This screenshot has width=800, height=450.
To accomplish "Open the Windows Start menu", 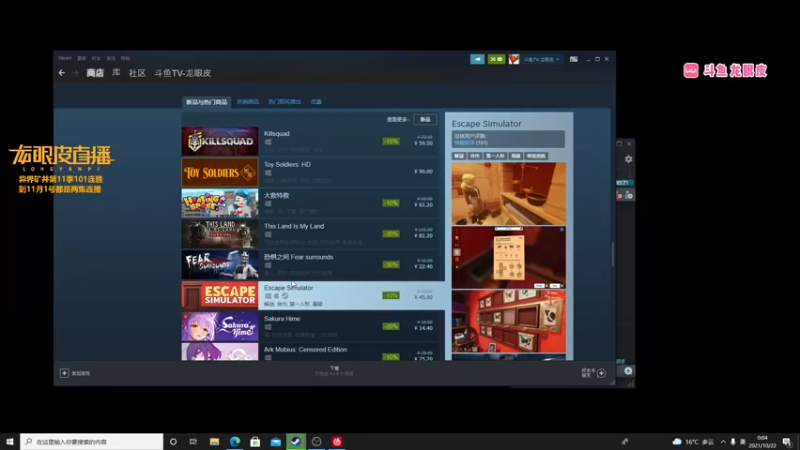I will click(10, 441).
